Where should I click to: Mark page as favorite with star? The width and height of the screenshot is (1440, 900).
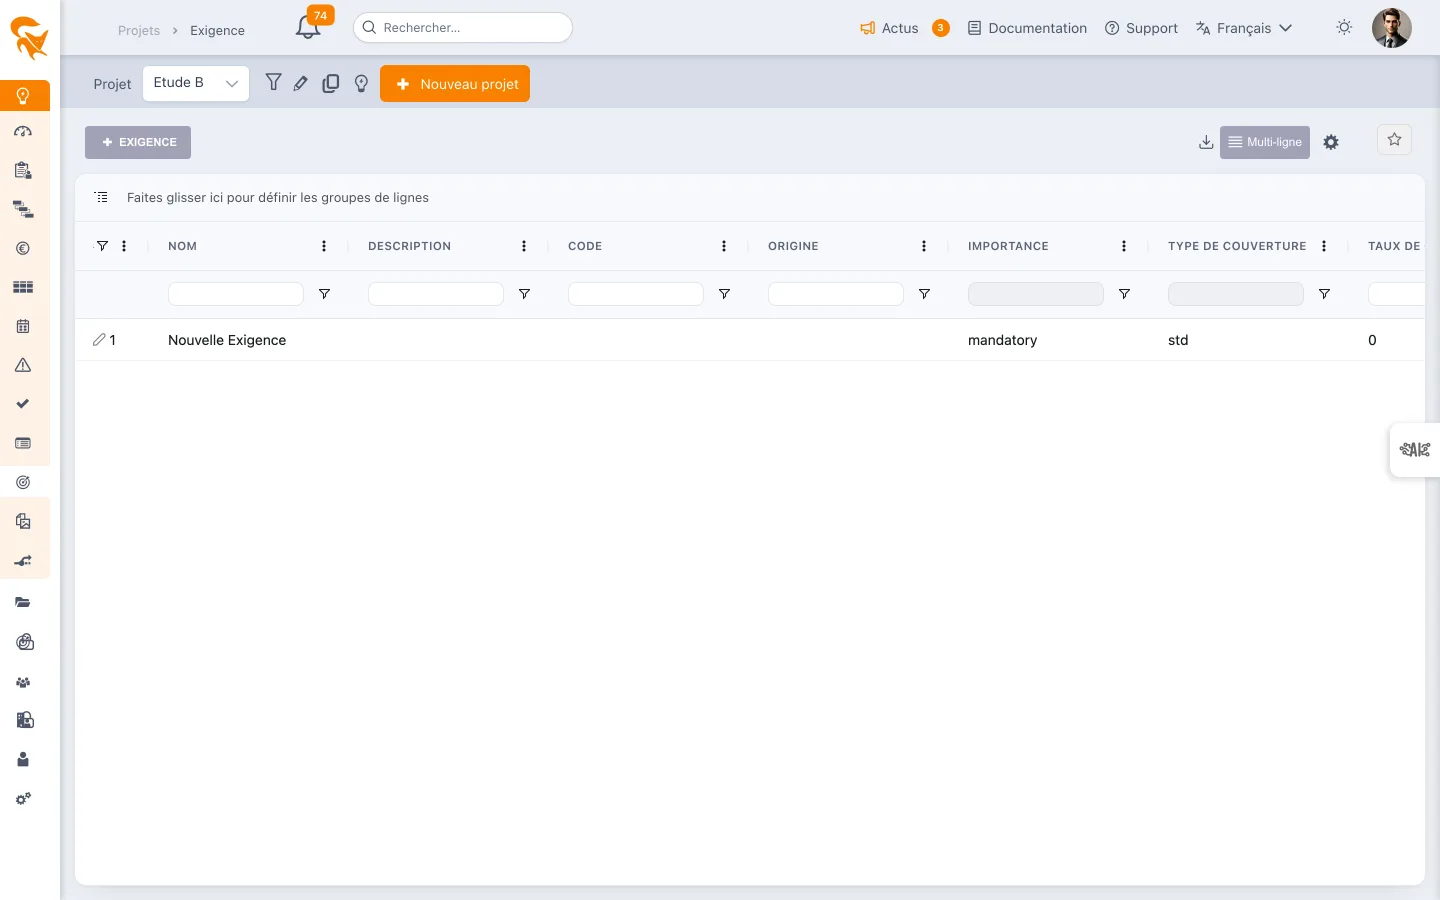pyautogui.click(x=1394, y=140)
